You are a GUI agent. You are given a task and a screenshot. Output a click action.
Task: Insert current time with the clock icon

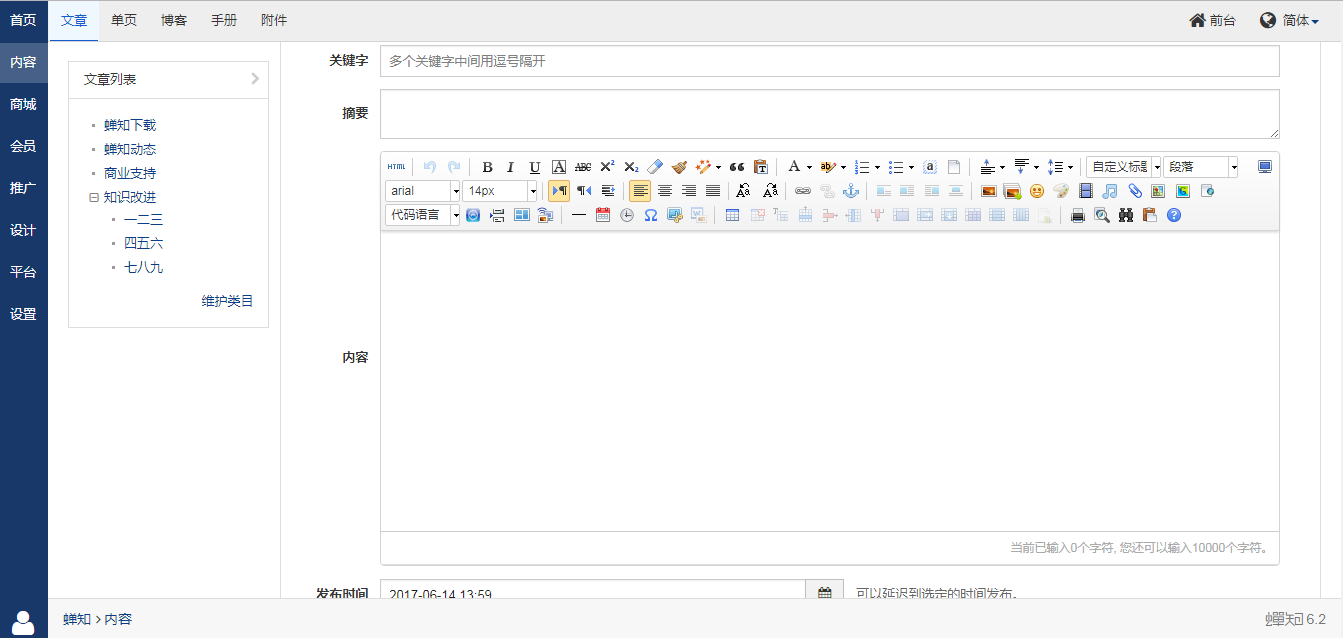[627, 215]
